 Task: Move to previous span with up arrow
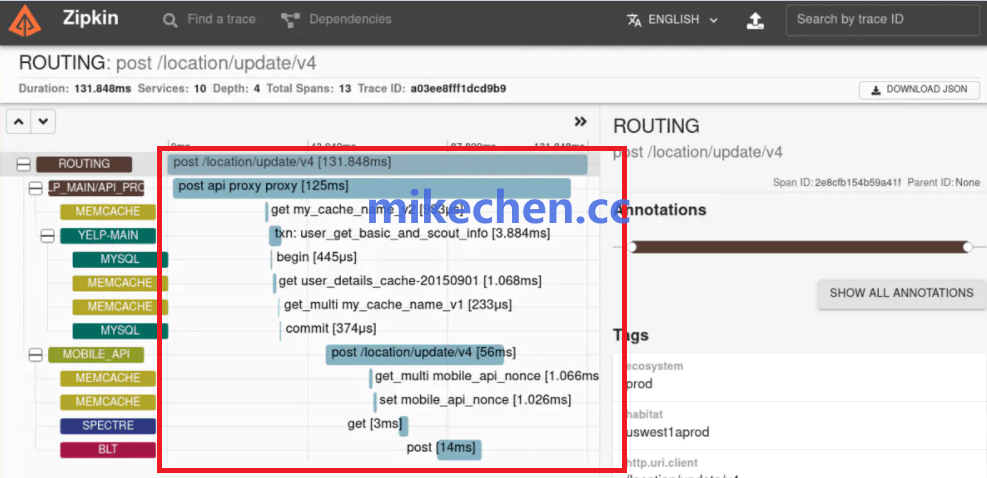pos(19,122)
